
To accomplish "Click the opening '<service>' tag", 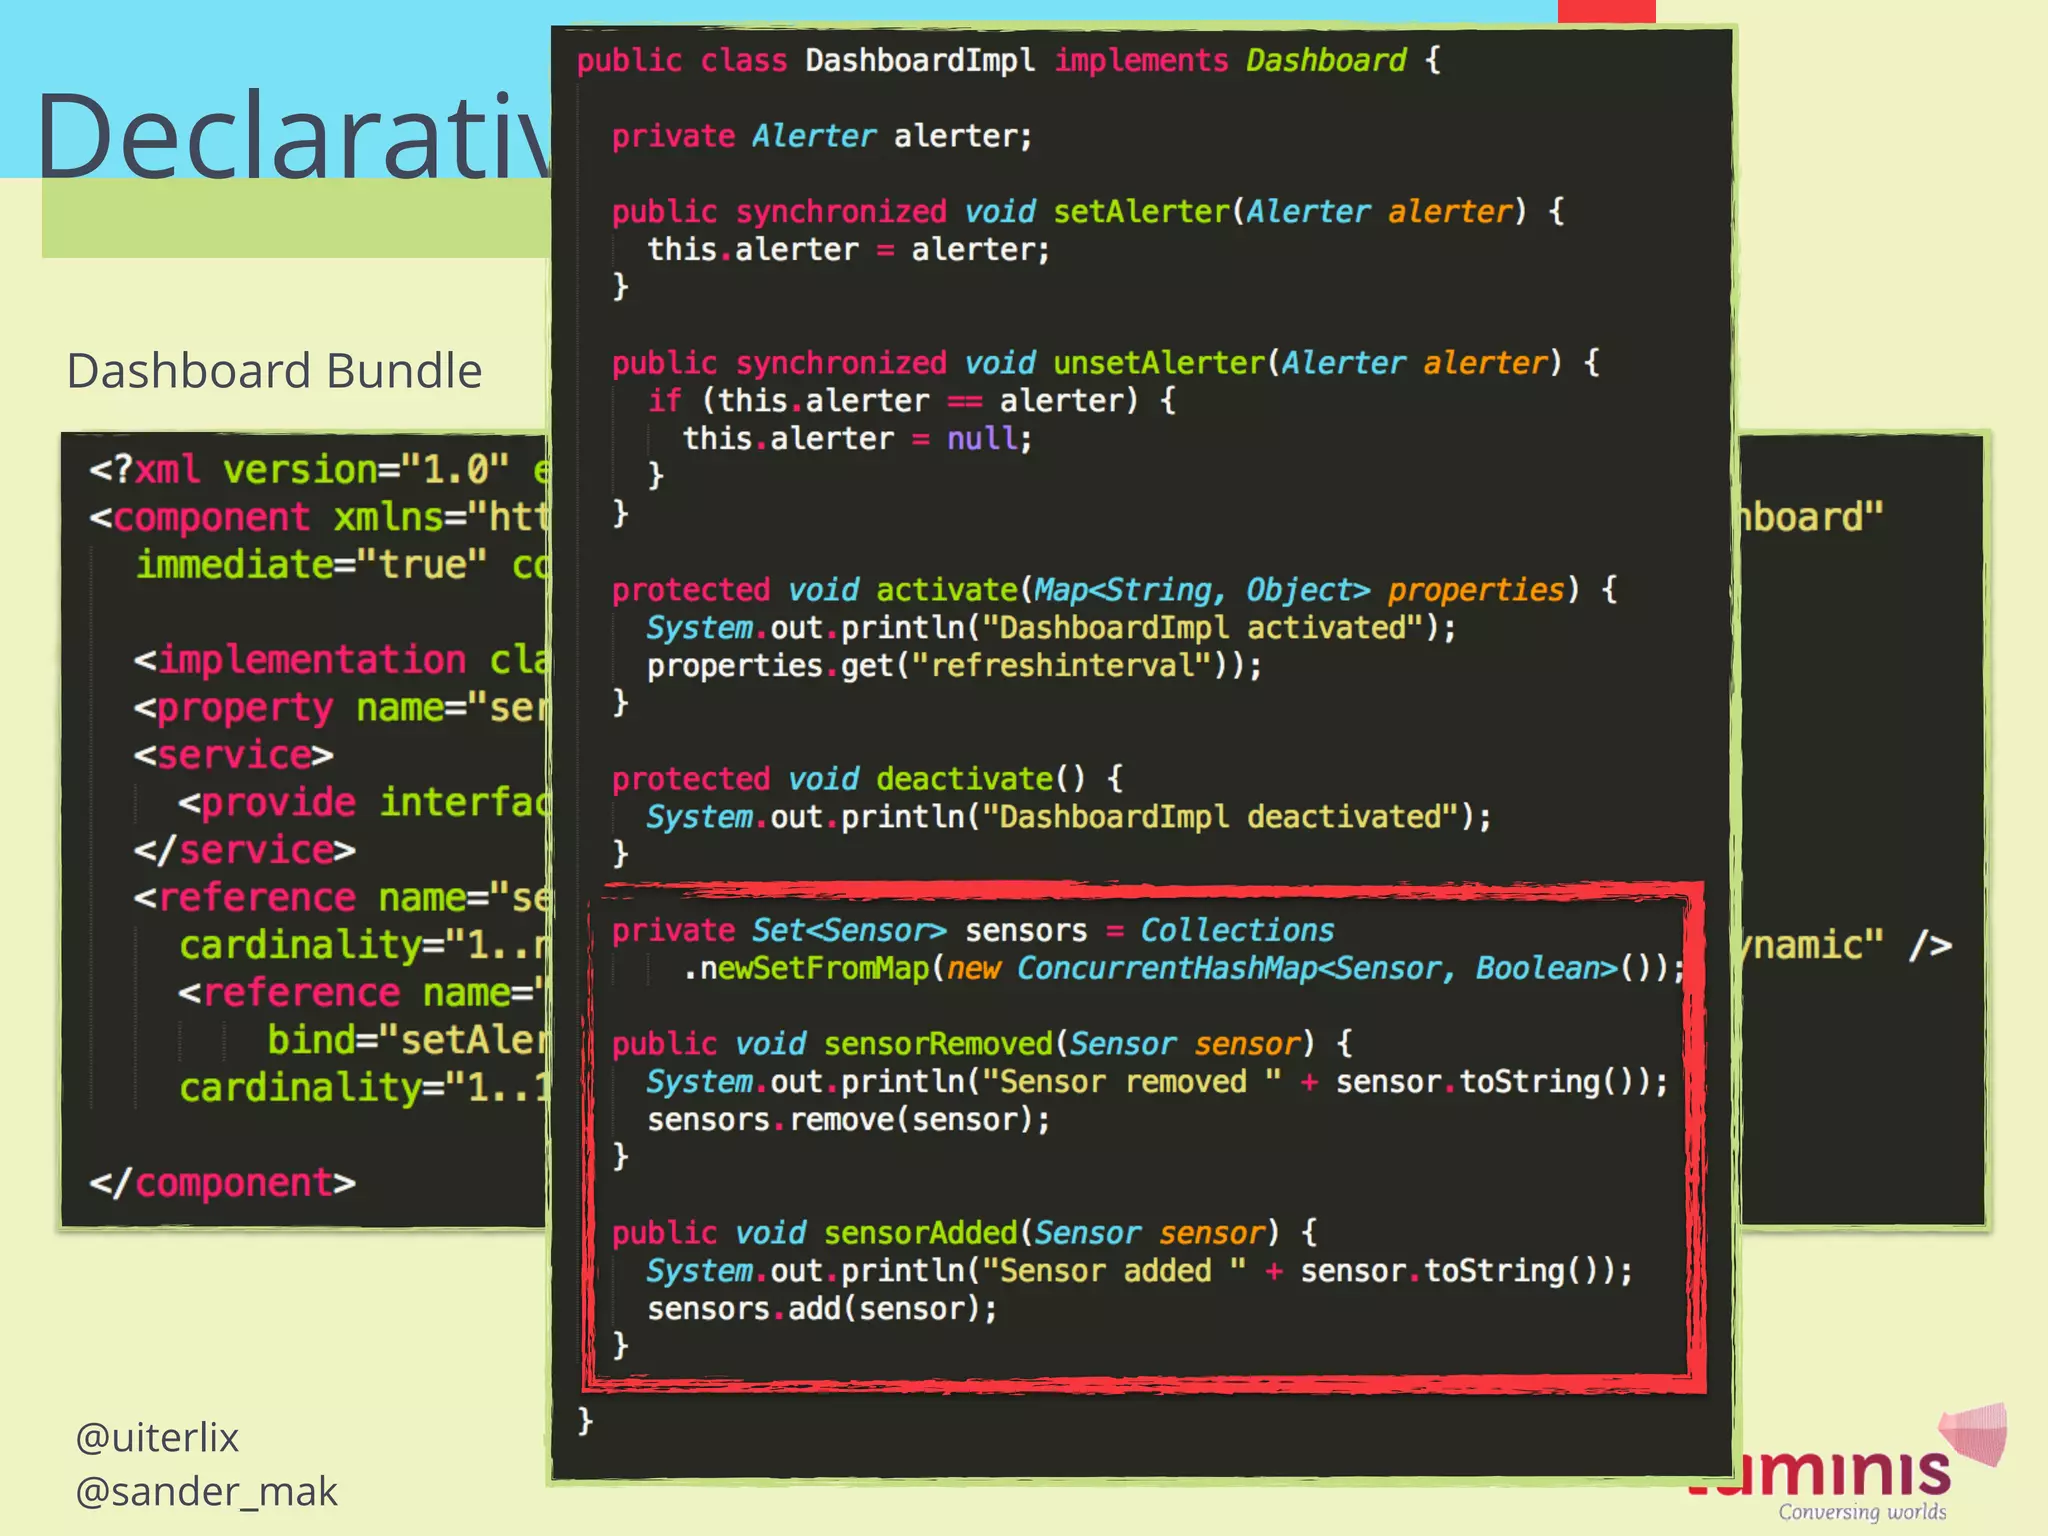I will click(x=233, y=756).
